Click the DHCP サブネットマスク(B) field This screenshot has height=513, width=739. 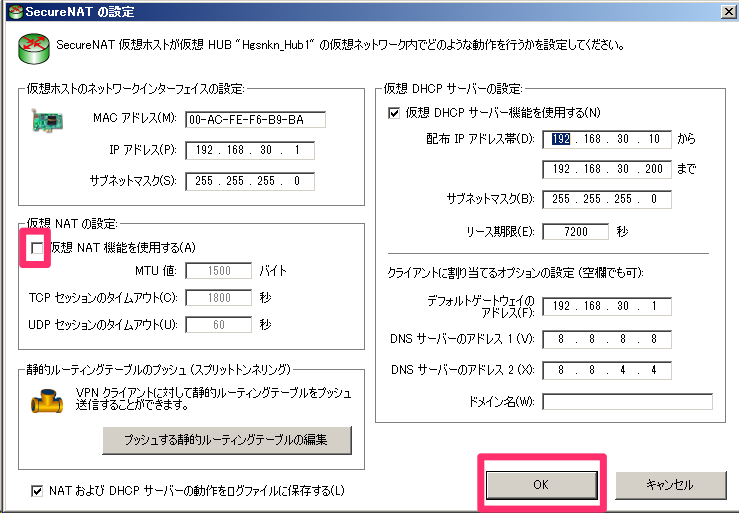pyautogui.click(x=607, y=199)
